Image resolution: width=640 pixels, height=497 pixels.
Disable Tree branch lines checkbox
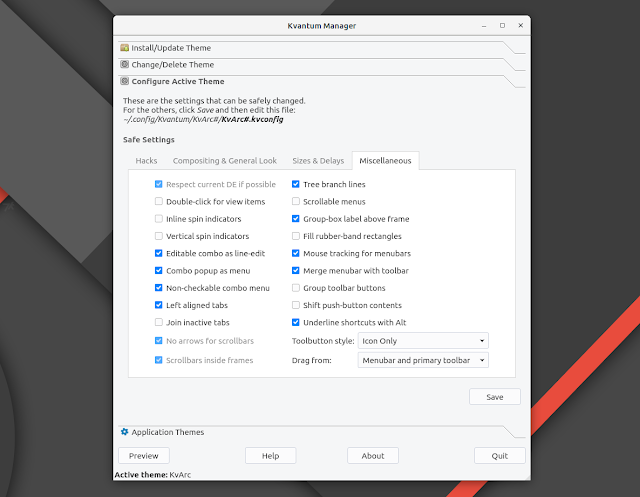pyautogui.click(x=295, y=185)
